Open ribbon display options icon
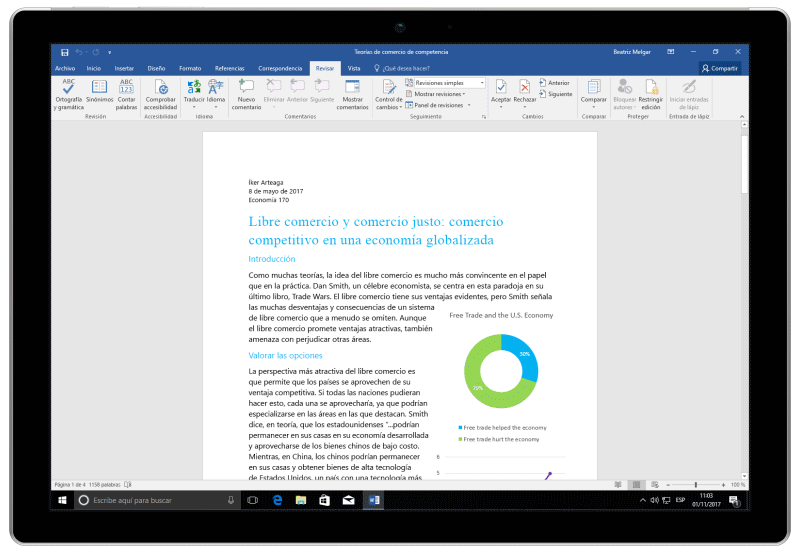 coord(670,52)
